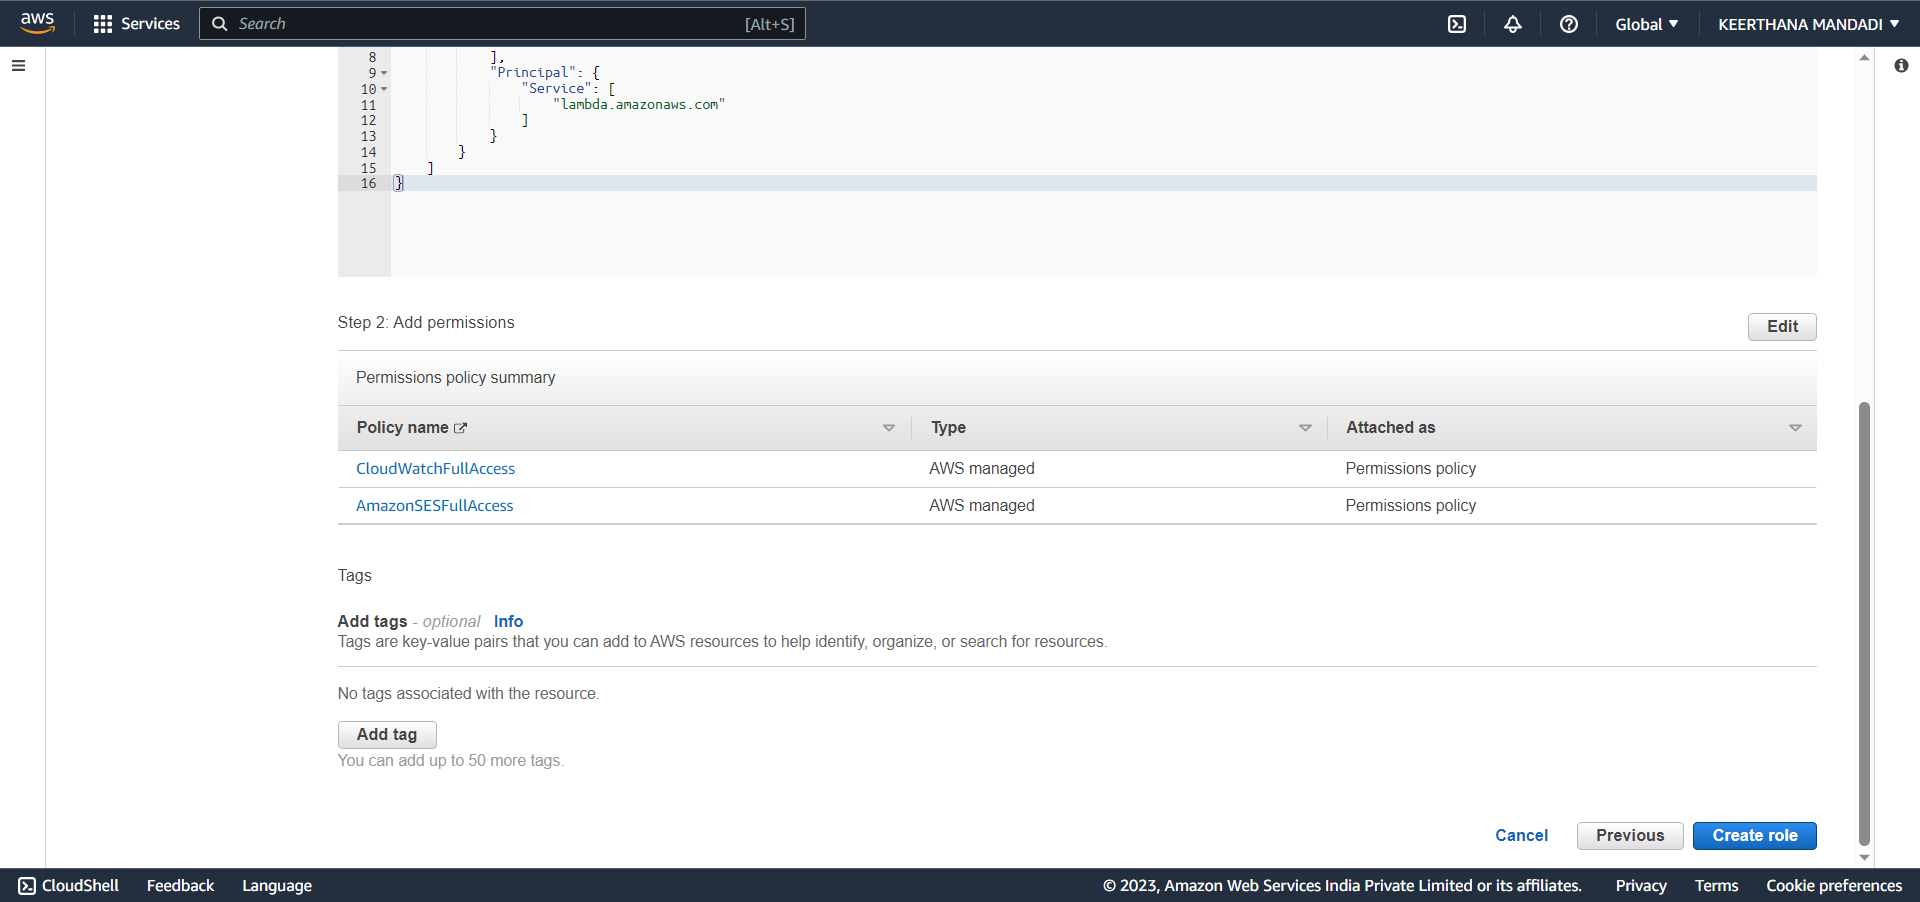Open the Language option in bottom bar

(x=276, y=885)
